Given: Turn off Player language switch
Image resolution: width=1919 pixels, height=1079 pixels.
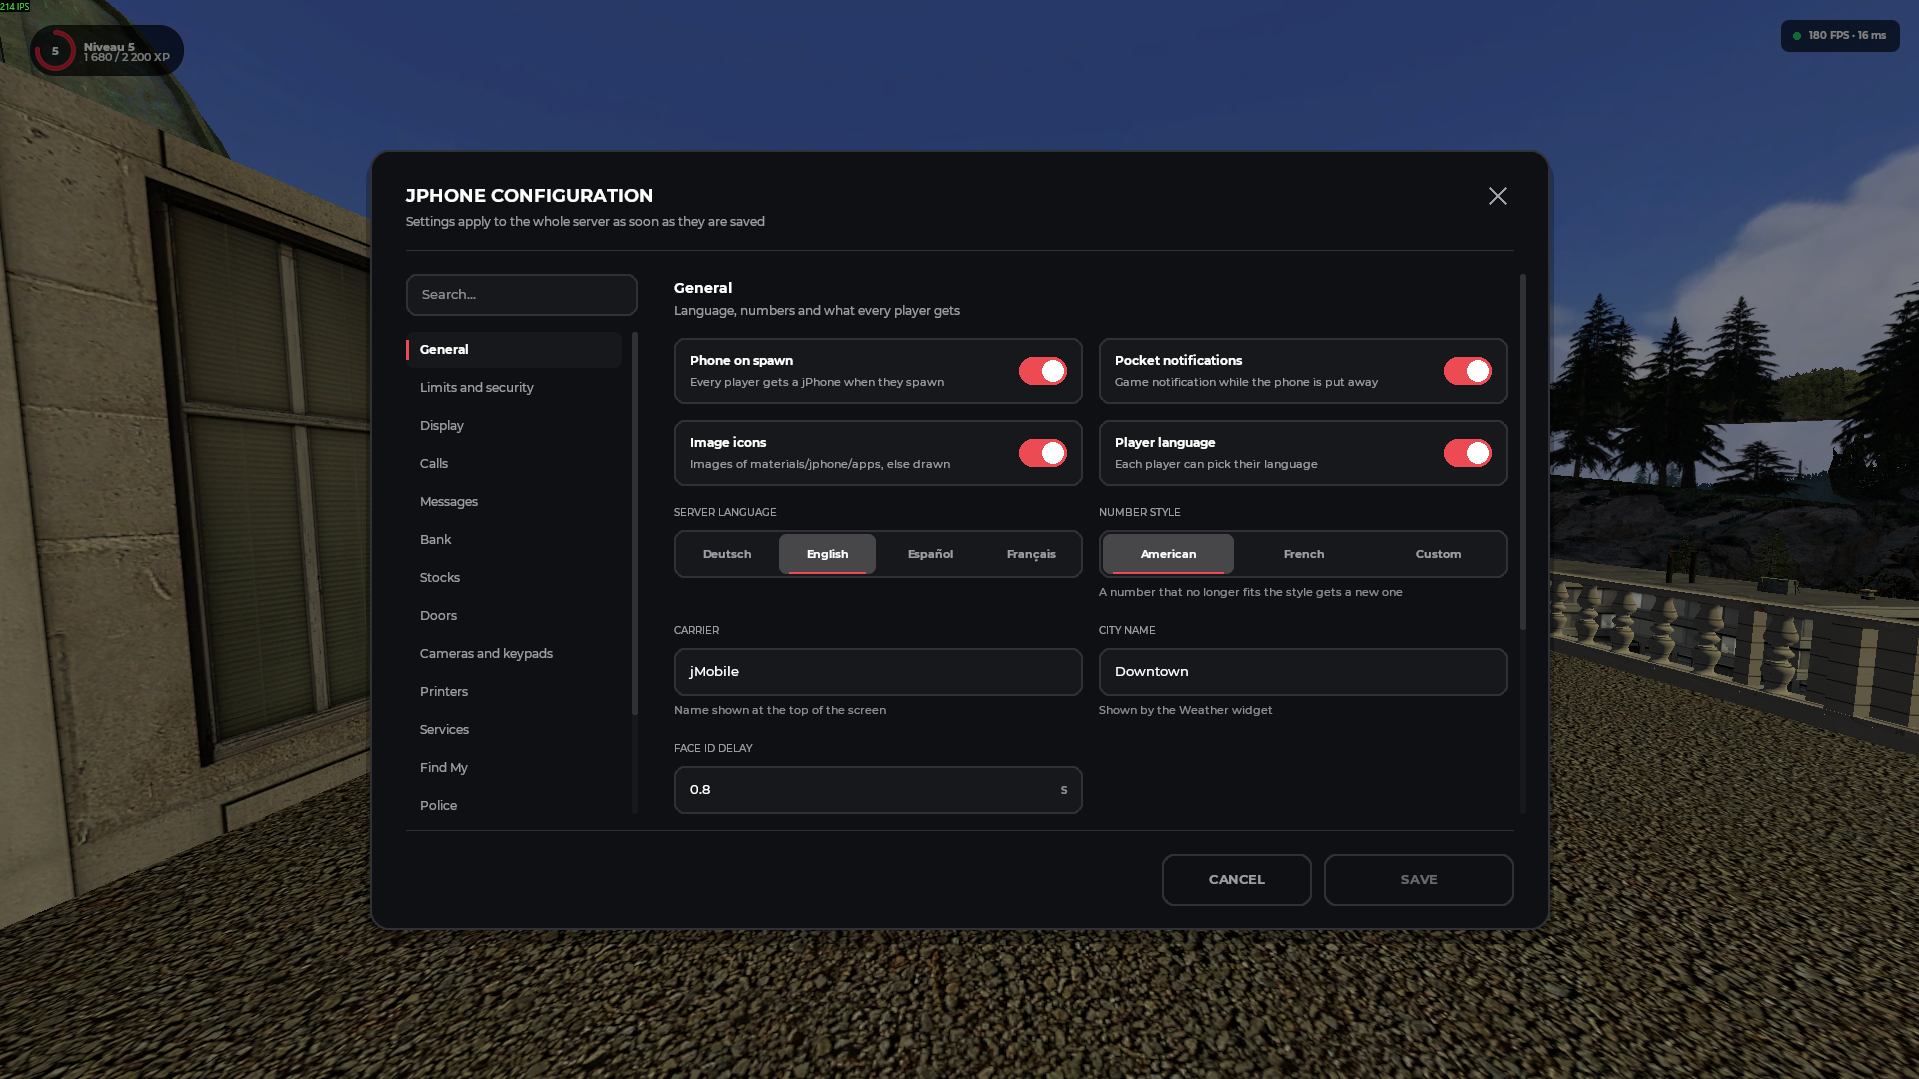Looking at the screenshot, I should coord(1467,453).
